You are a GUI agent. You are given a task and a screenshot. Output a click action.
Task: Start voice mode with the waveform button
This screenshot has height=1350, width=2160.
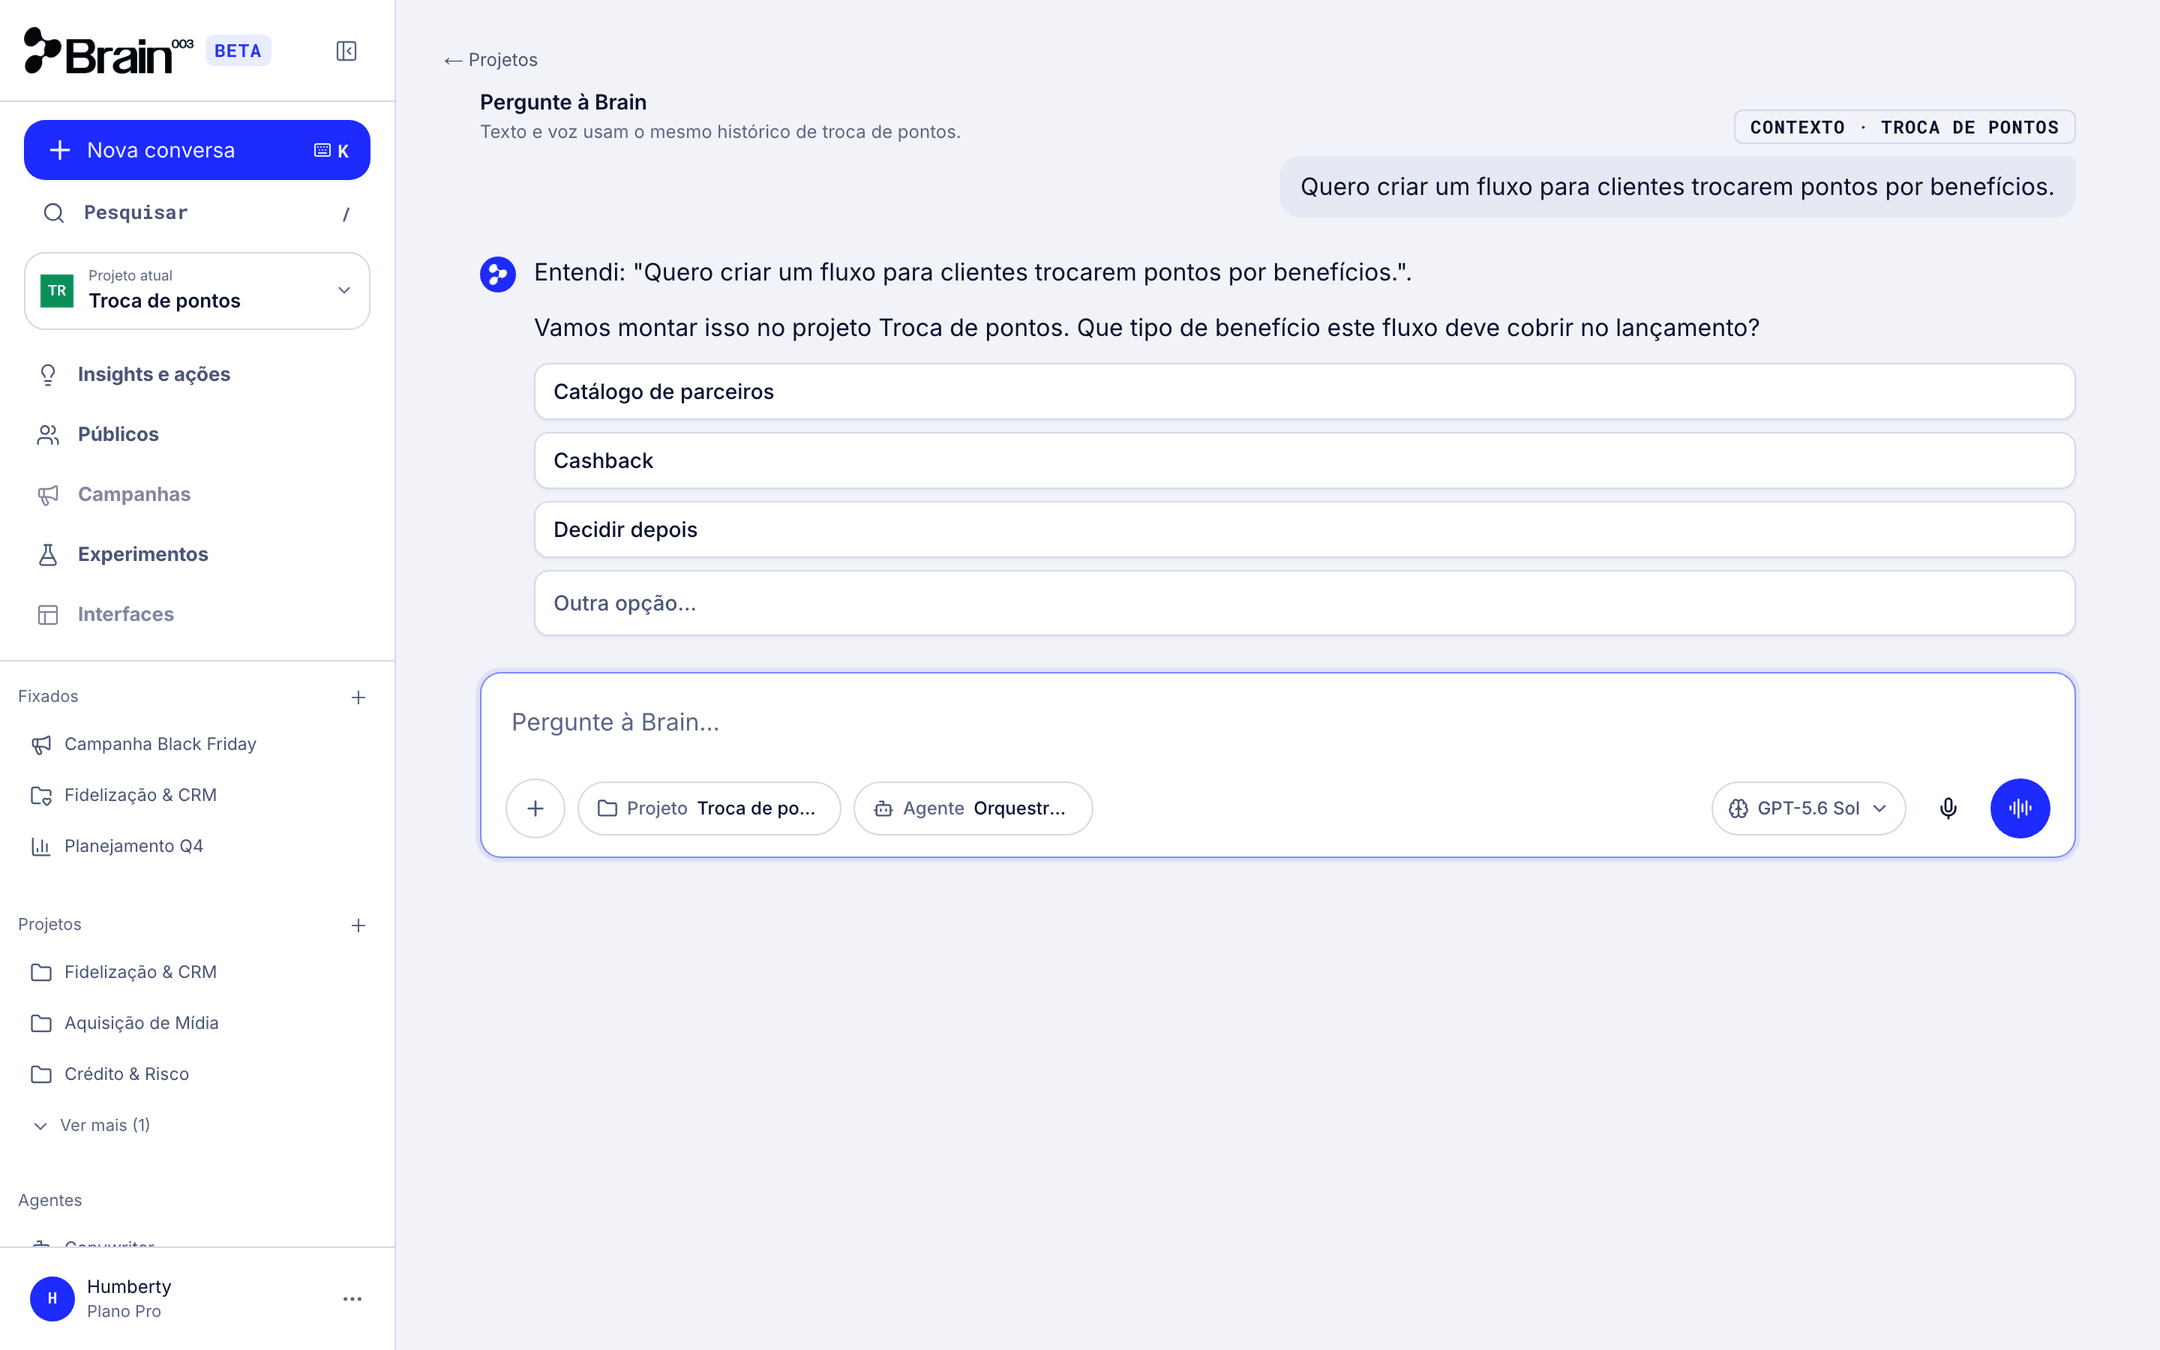[2020, 808]
